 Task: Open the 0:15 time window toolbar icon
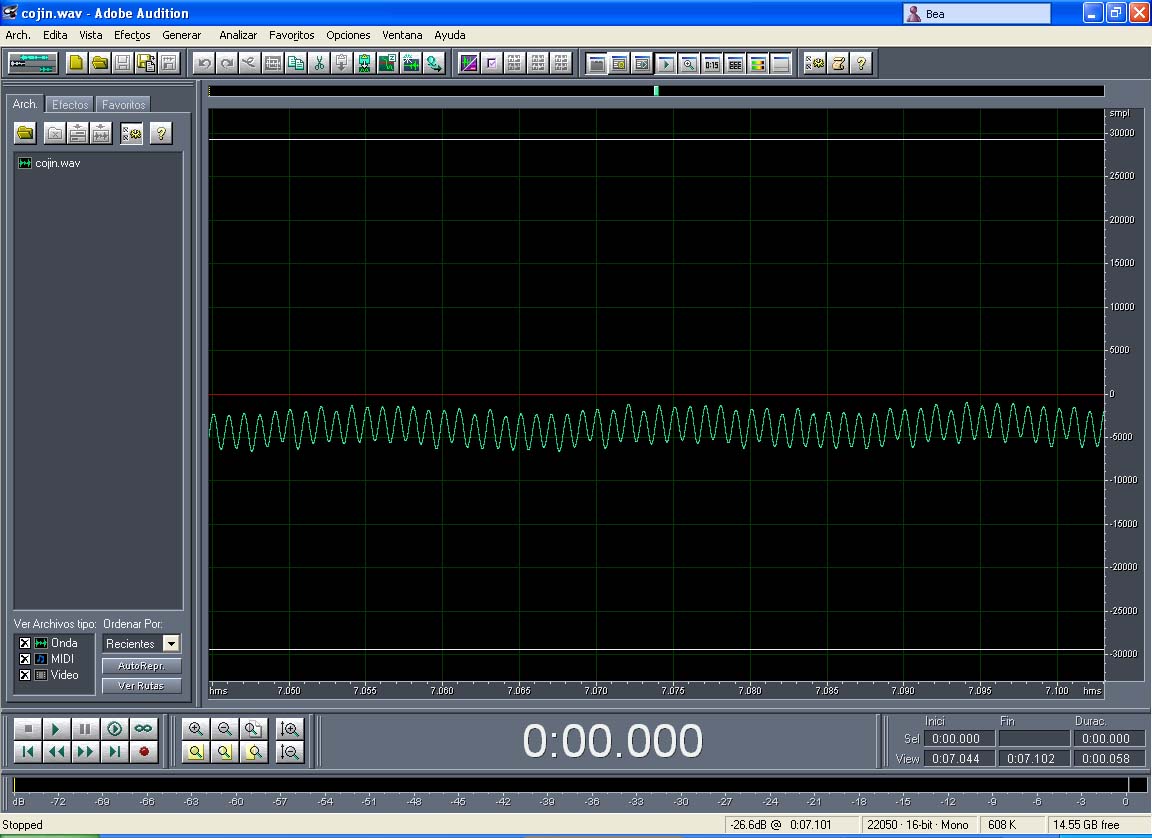[711, 64]
